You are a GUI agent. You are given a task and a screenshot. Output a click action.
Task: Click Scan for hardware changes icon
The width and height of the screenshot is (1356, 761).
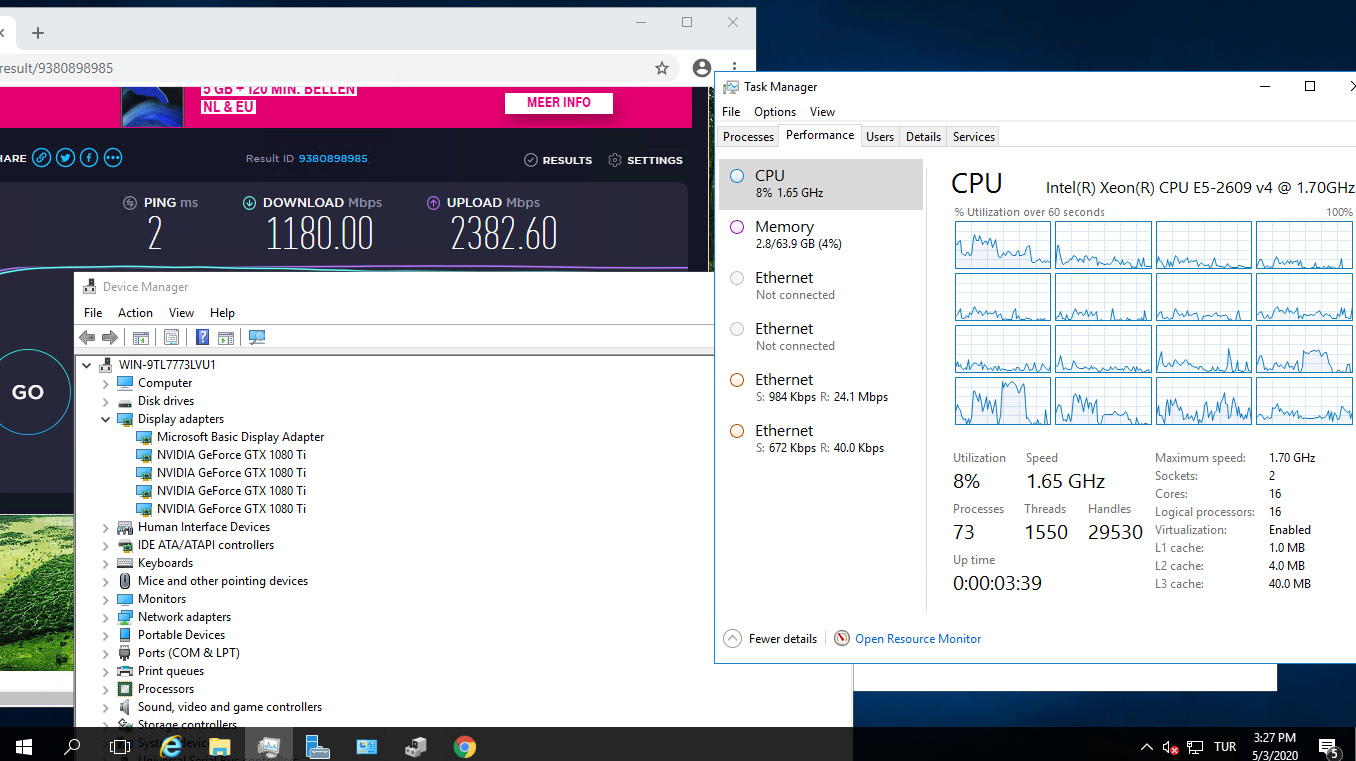point(257,338)
